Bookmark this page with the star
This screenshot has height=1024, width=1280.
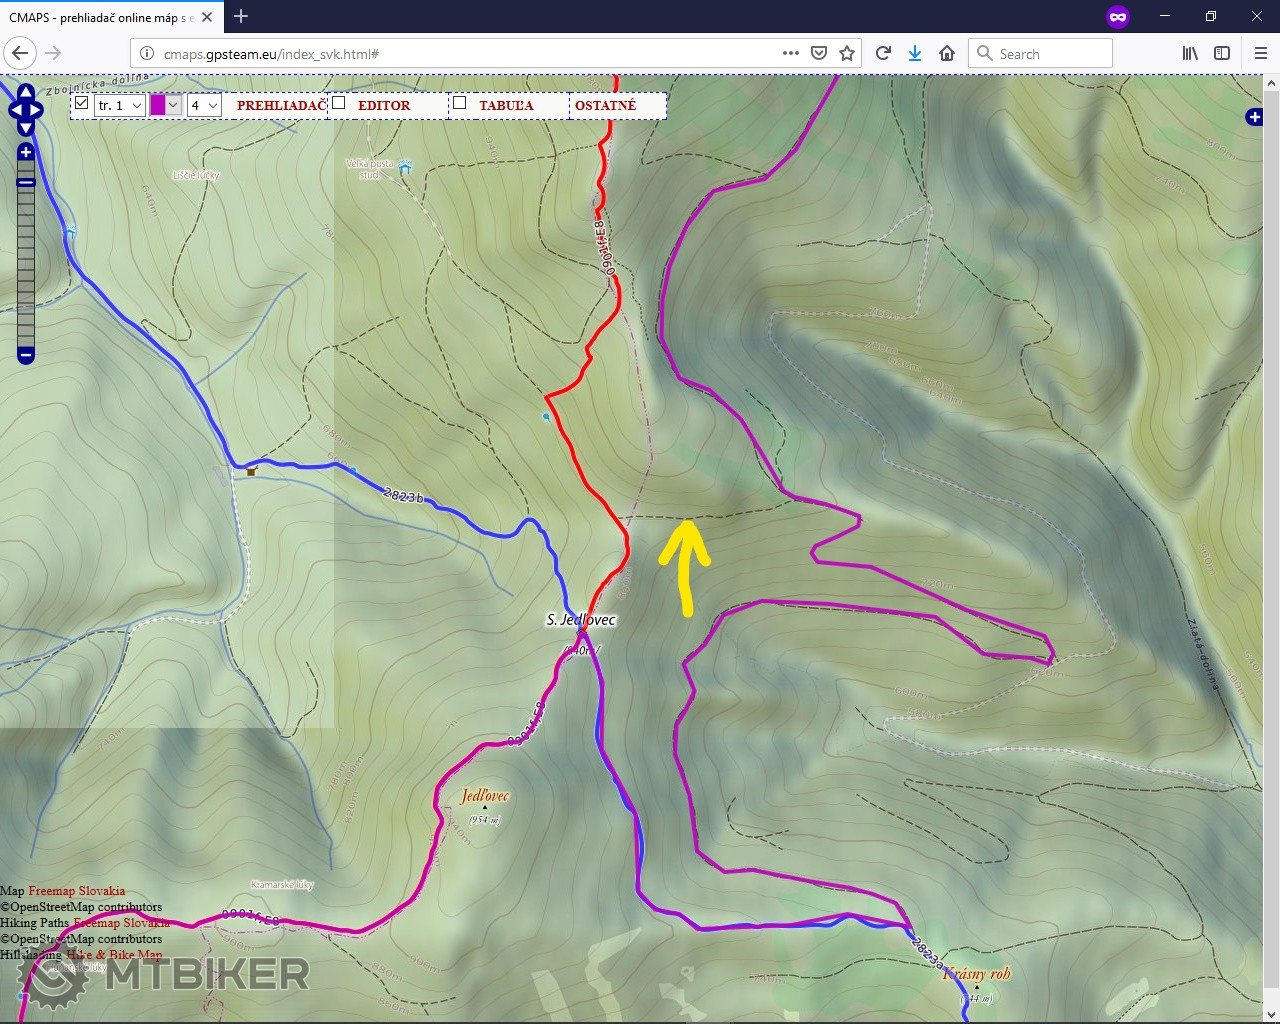(847, 54)
